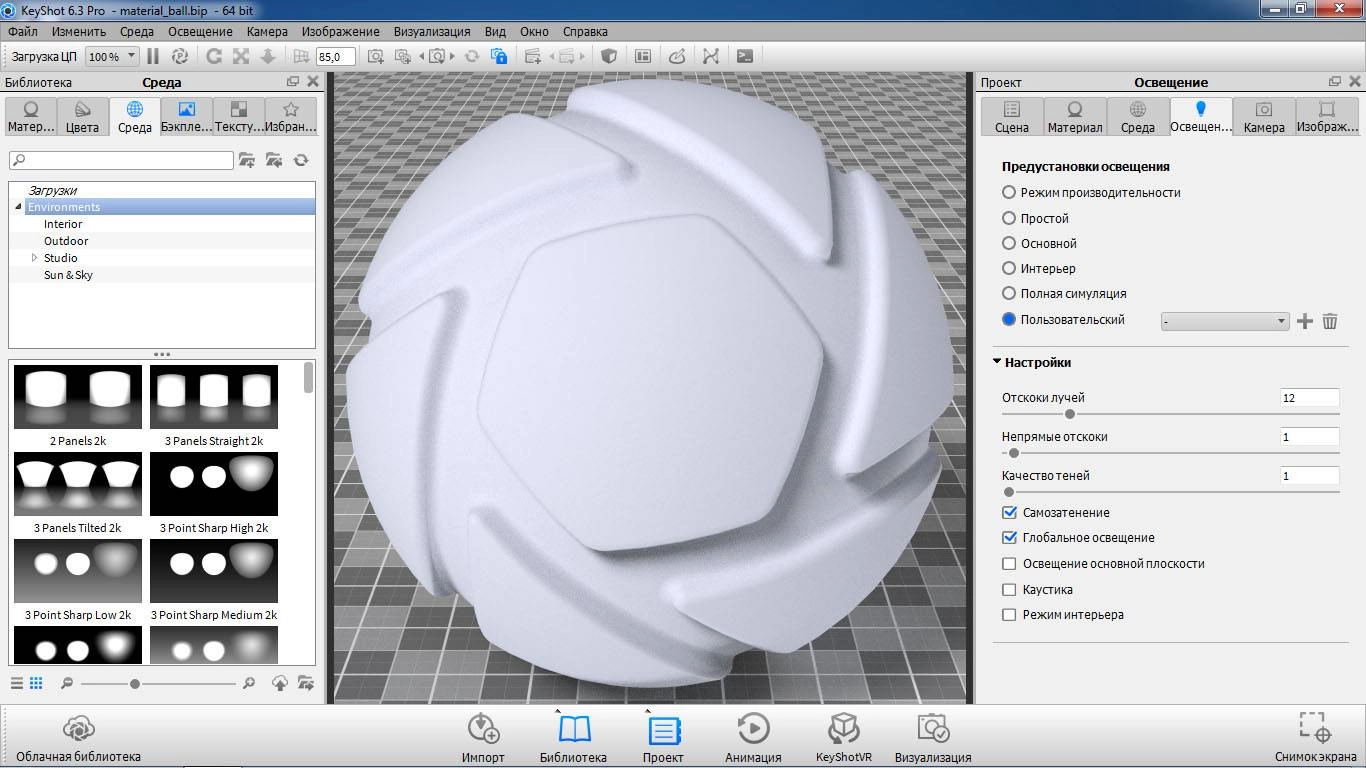
Task: Click the export folder icon in the library
Action: 306,683
